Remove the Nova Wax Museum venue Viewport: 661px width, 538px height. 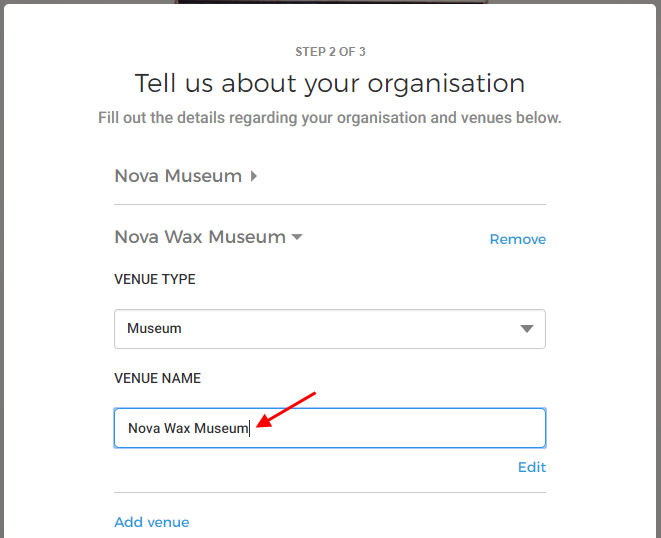[517, 239]
